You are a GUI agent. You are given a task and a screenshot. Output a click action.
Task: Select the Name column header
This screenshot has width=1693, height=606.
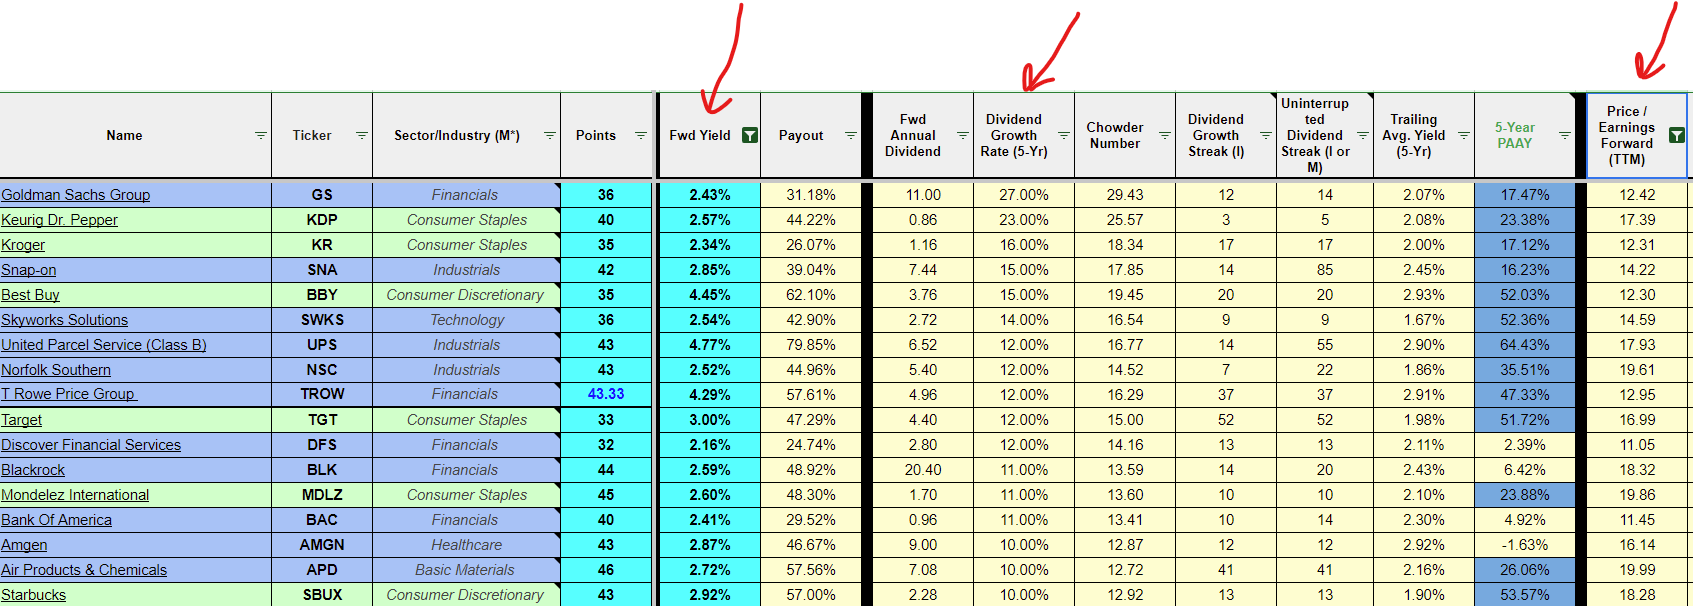pyautogui.click(x=135, y=135)
